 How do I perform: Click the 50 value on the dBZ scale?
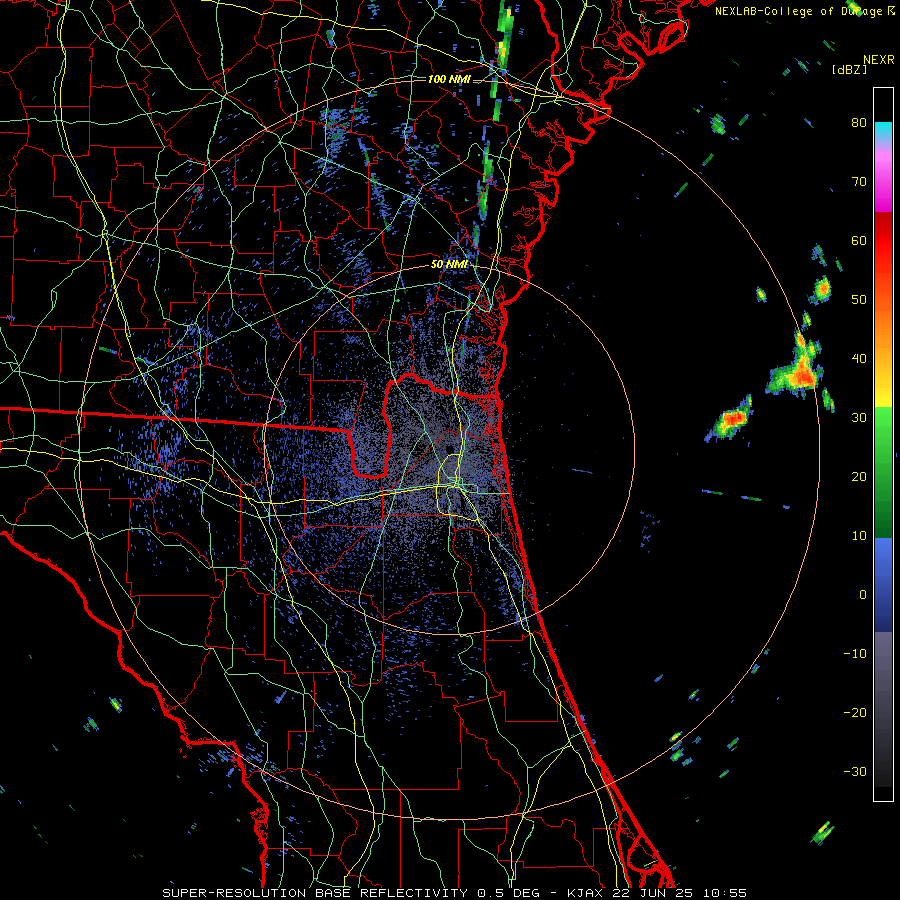pyautogui.click(x=859, y=300)
